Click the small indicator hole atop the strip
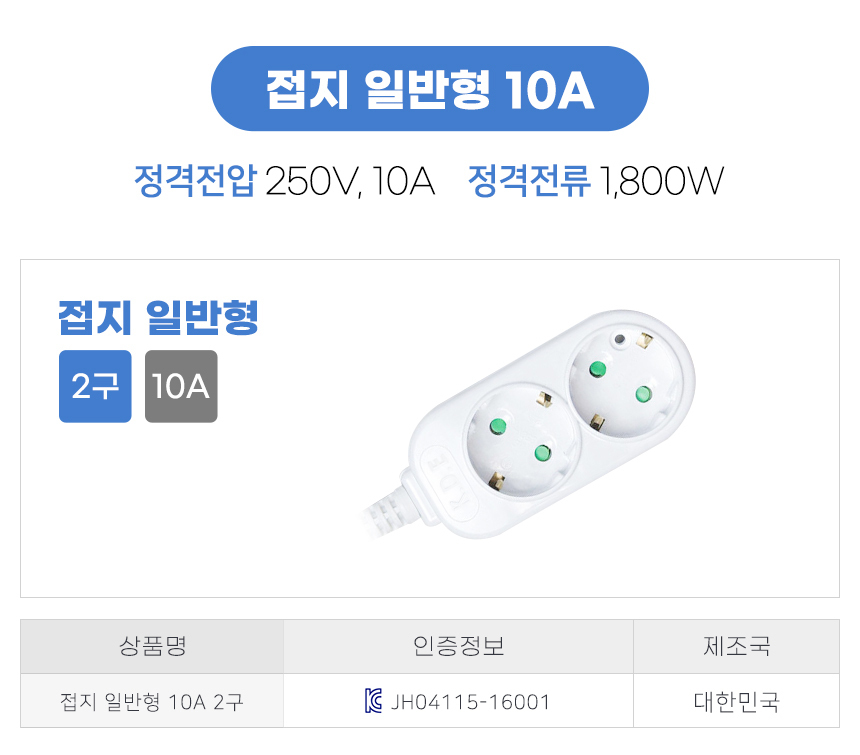 (x=619, y=340)
